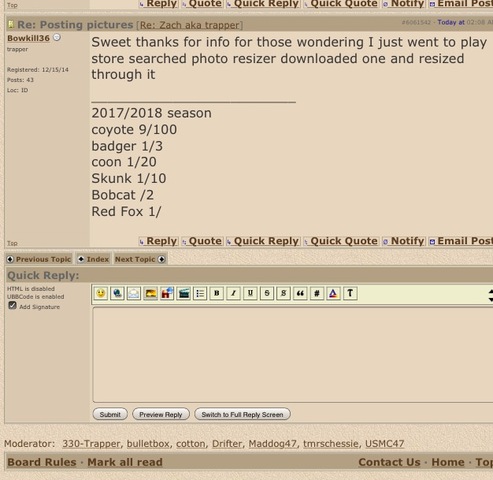
Task: Go to Home from footer
Action: 448,462
